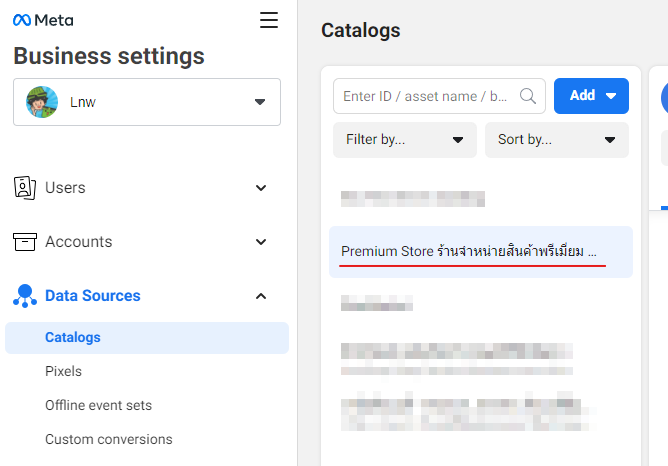Open Custom conversions menu item
The height and width of the screenshot is (466, 668).
pyautogui.click(x=108, y=440)
